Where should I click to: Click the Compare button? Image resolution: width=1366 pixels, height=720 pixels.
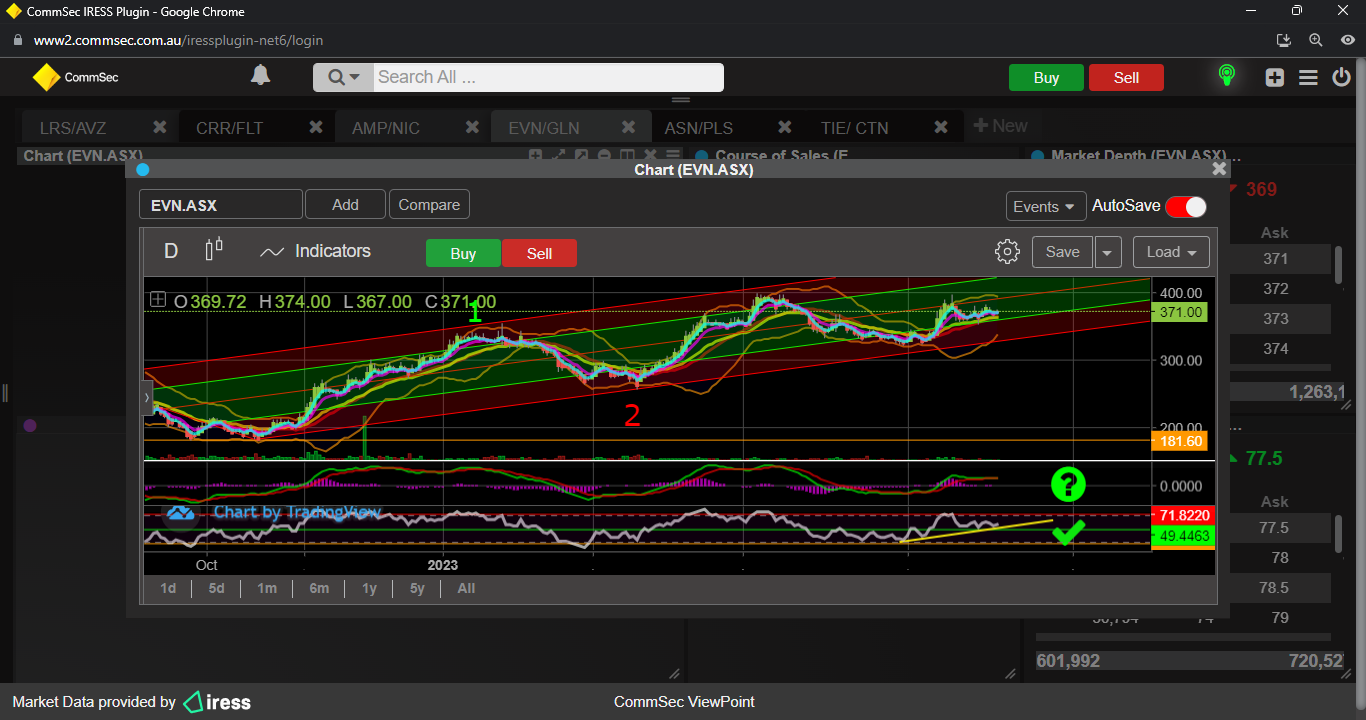[x=429, y=204]
